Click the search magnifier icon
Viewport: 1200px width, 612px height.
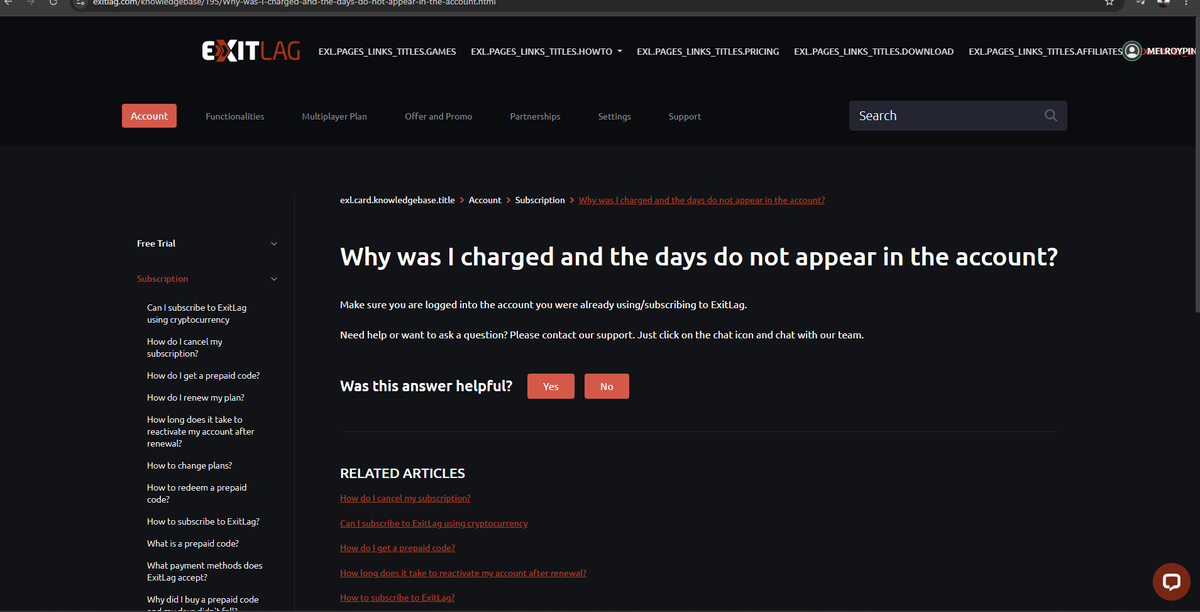1051,116
